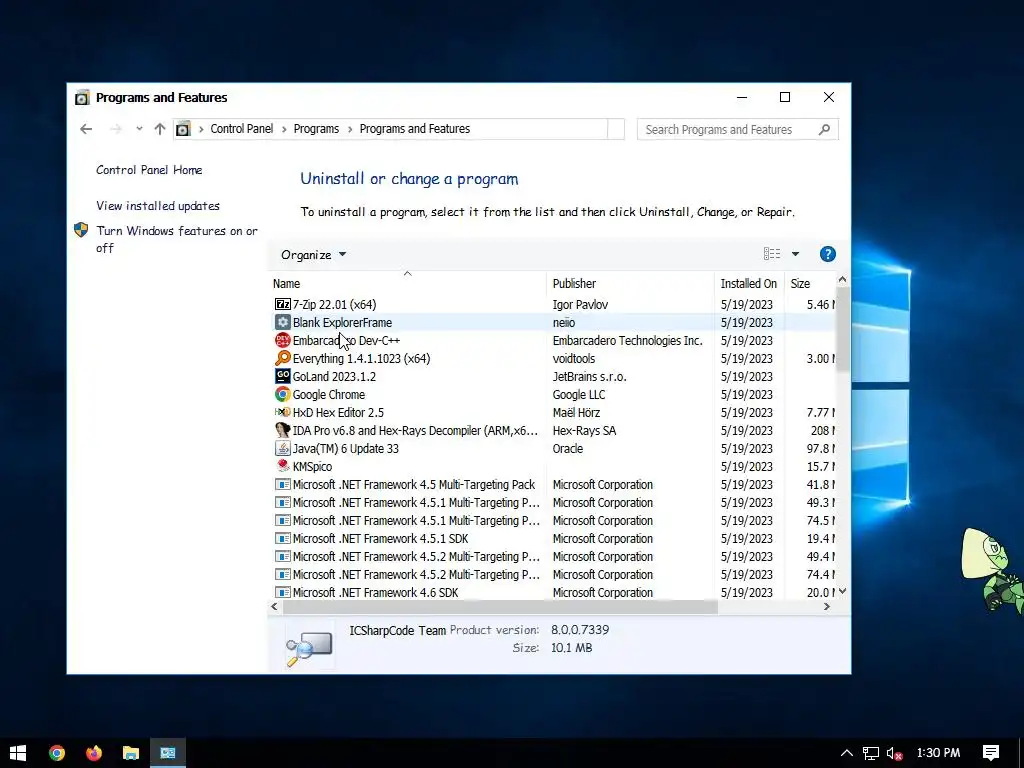Click the horizontal scrollbar right arrow
Screen dimensions: 1024x768
[827, 607]
